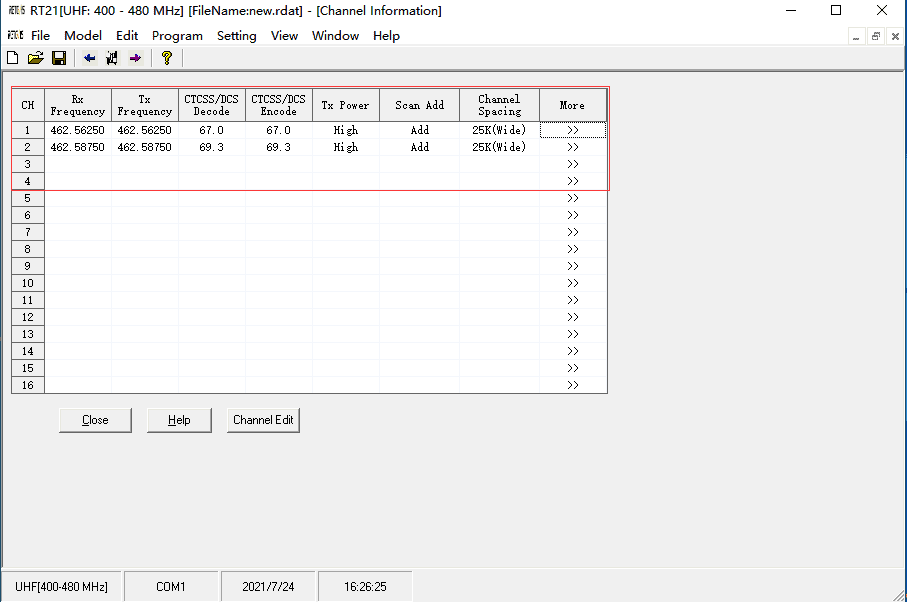This screenshot has height=602, width=907.
Task: Click the More column header
Action: pyautogui.click(x=573, y=105)
